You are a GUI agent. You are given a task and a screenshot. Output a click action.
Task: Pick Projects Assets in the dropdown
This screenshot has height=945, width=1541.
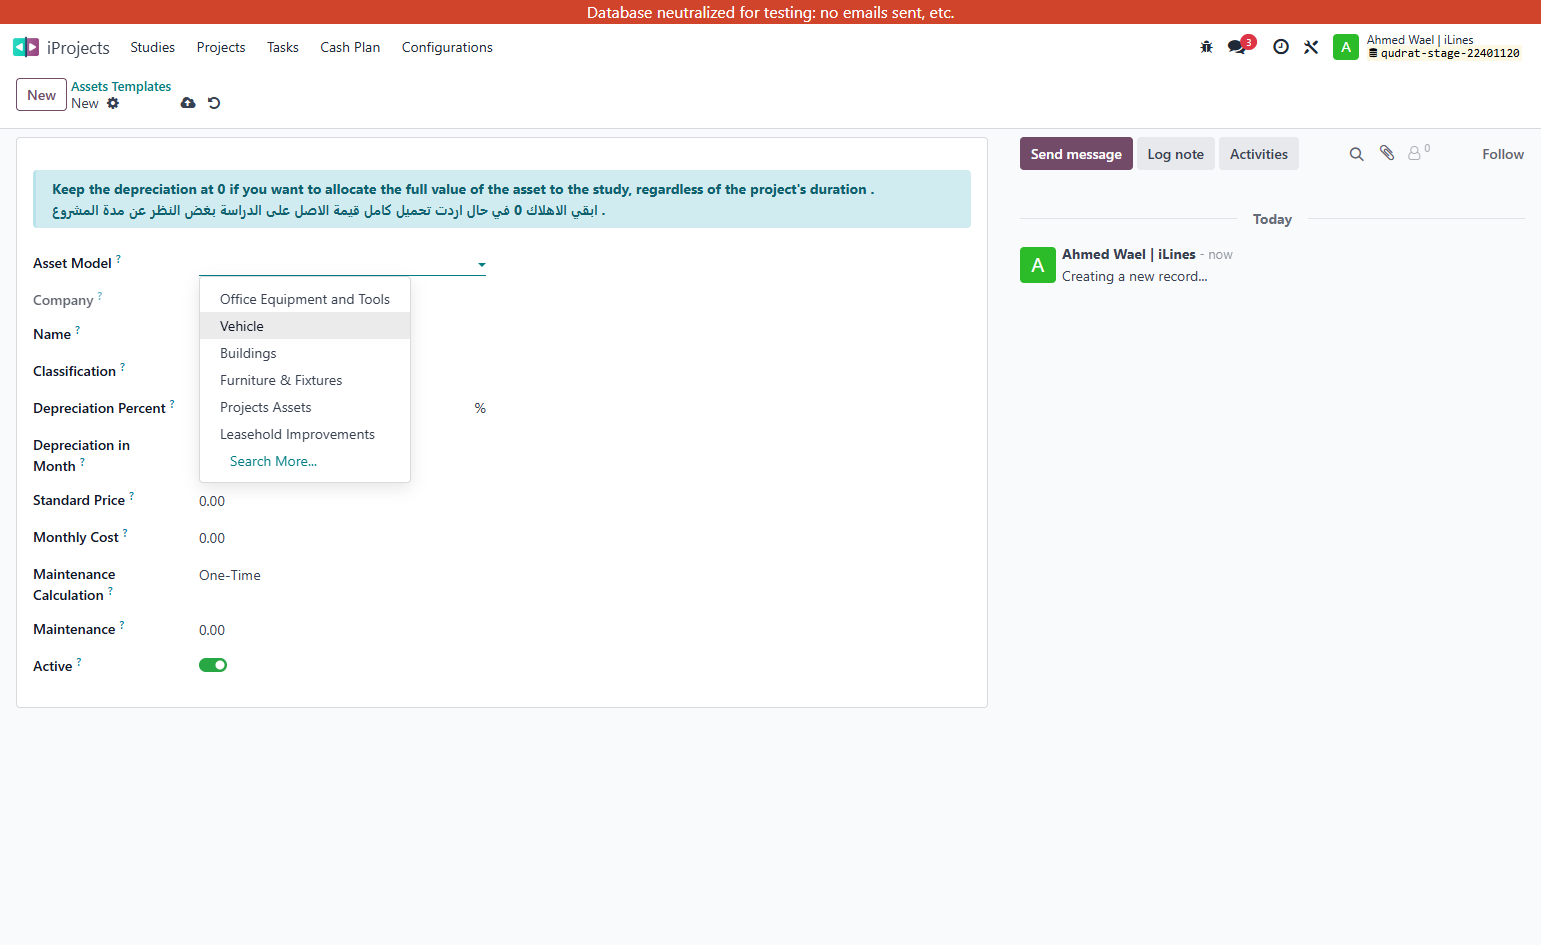pos(305,407)
